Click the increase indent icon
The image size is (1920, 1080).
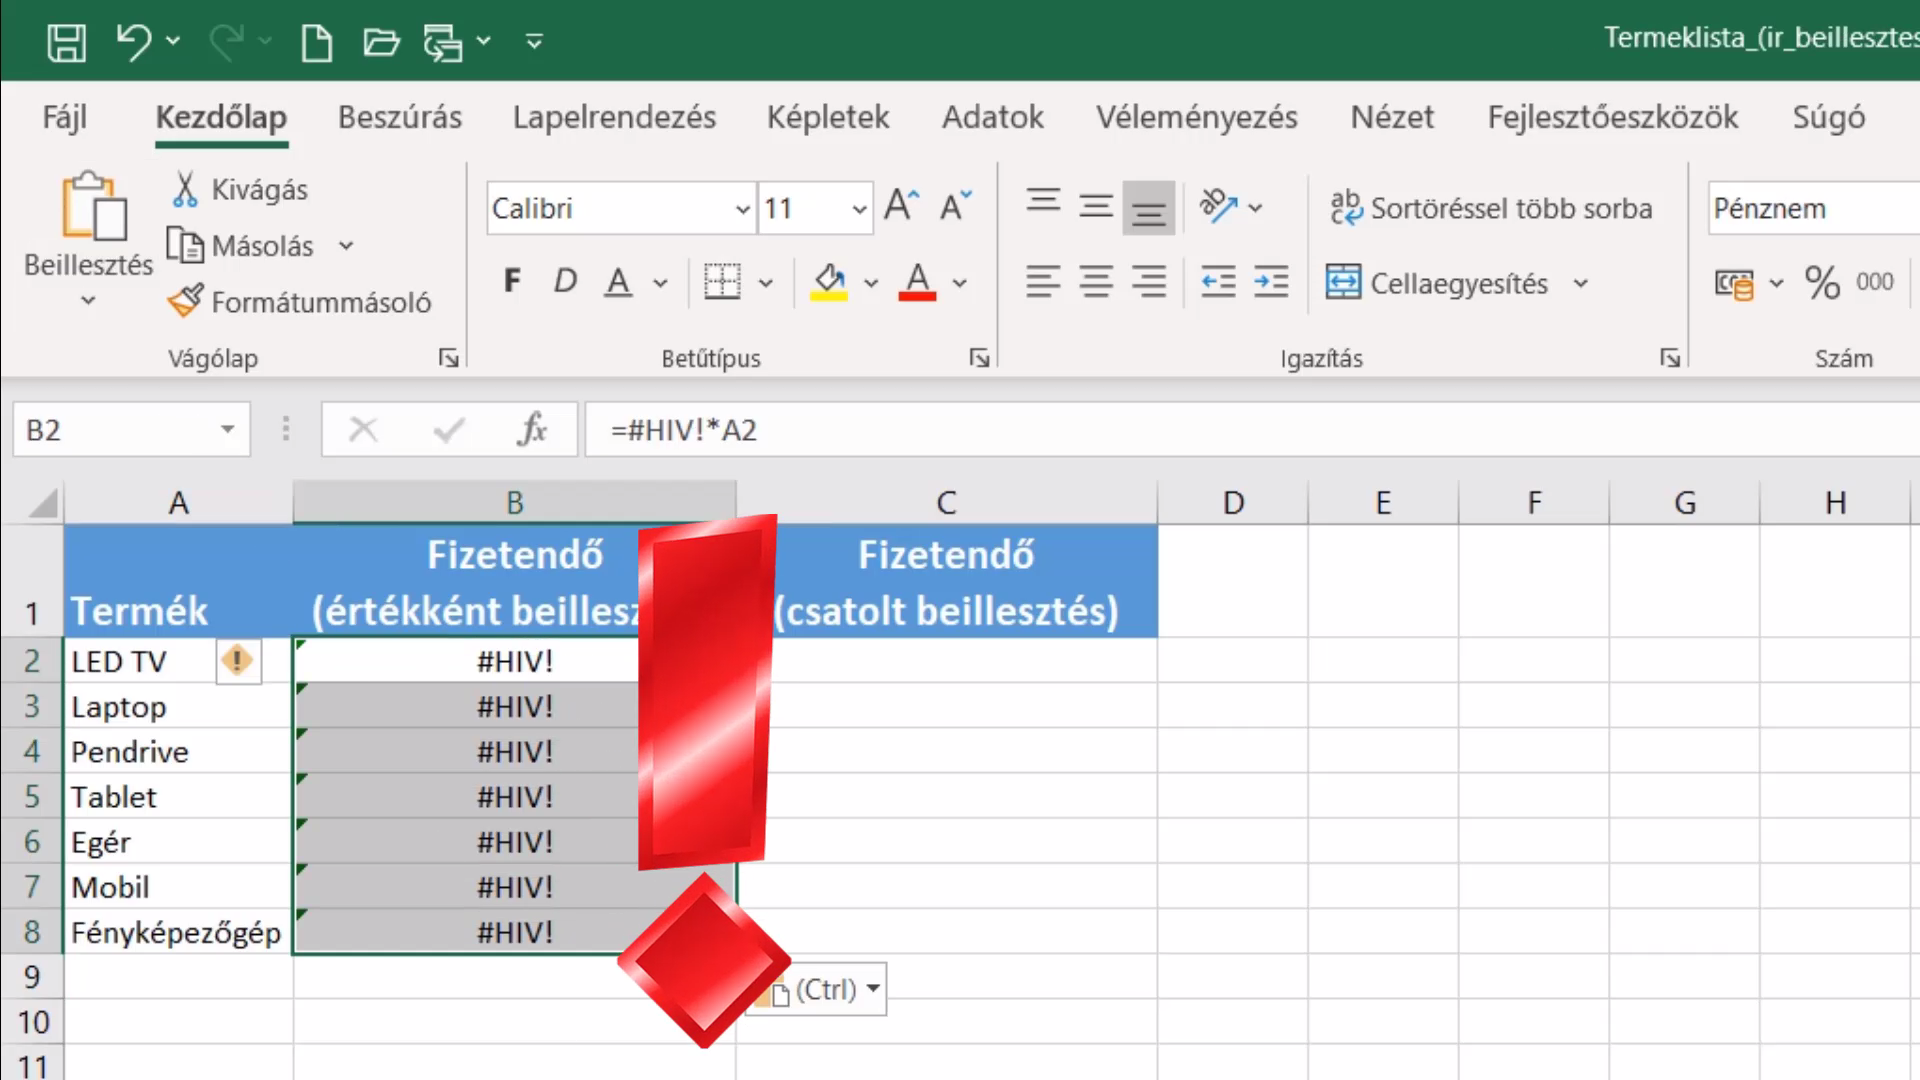[x=1271, y=283]
